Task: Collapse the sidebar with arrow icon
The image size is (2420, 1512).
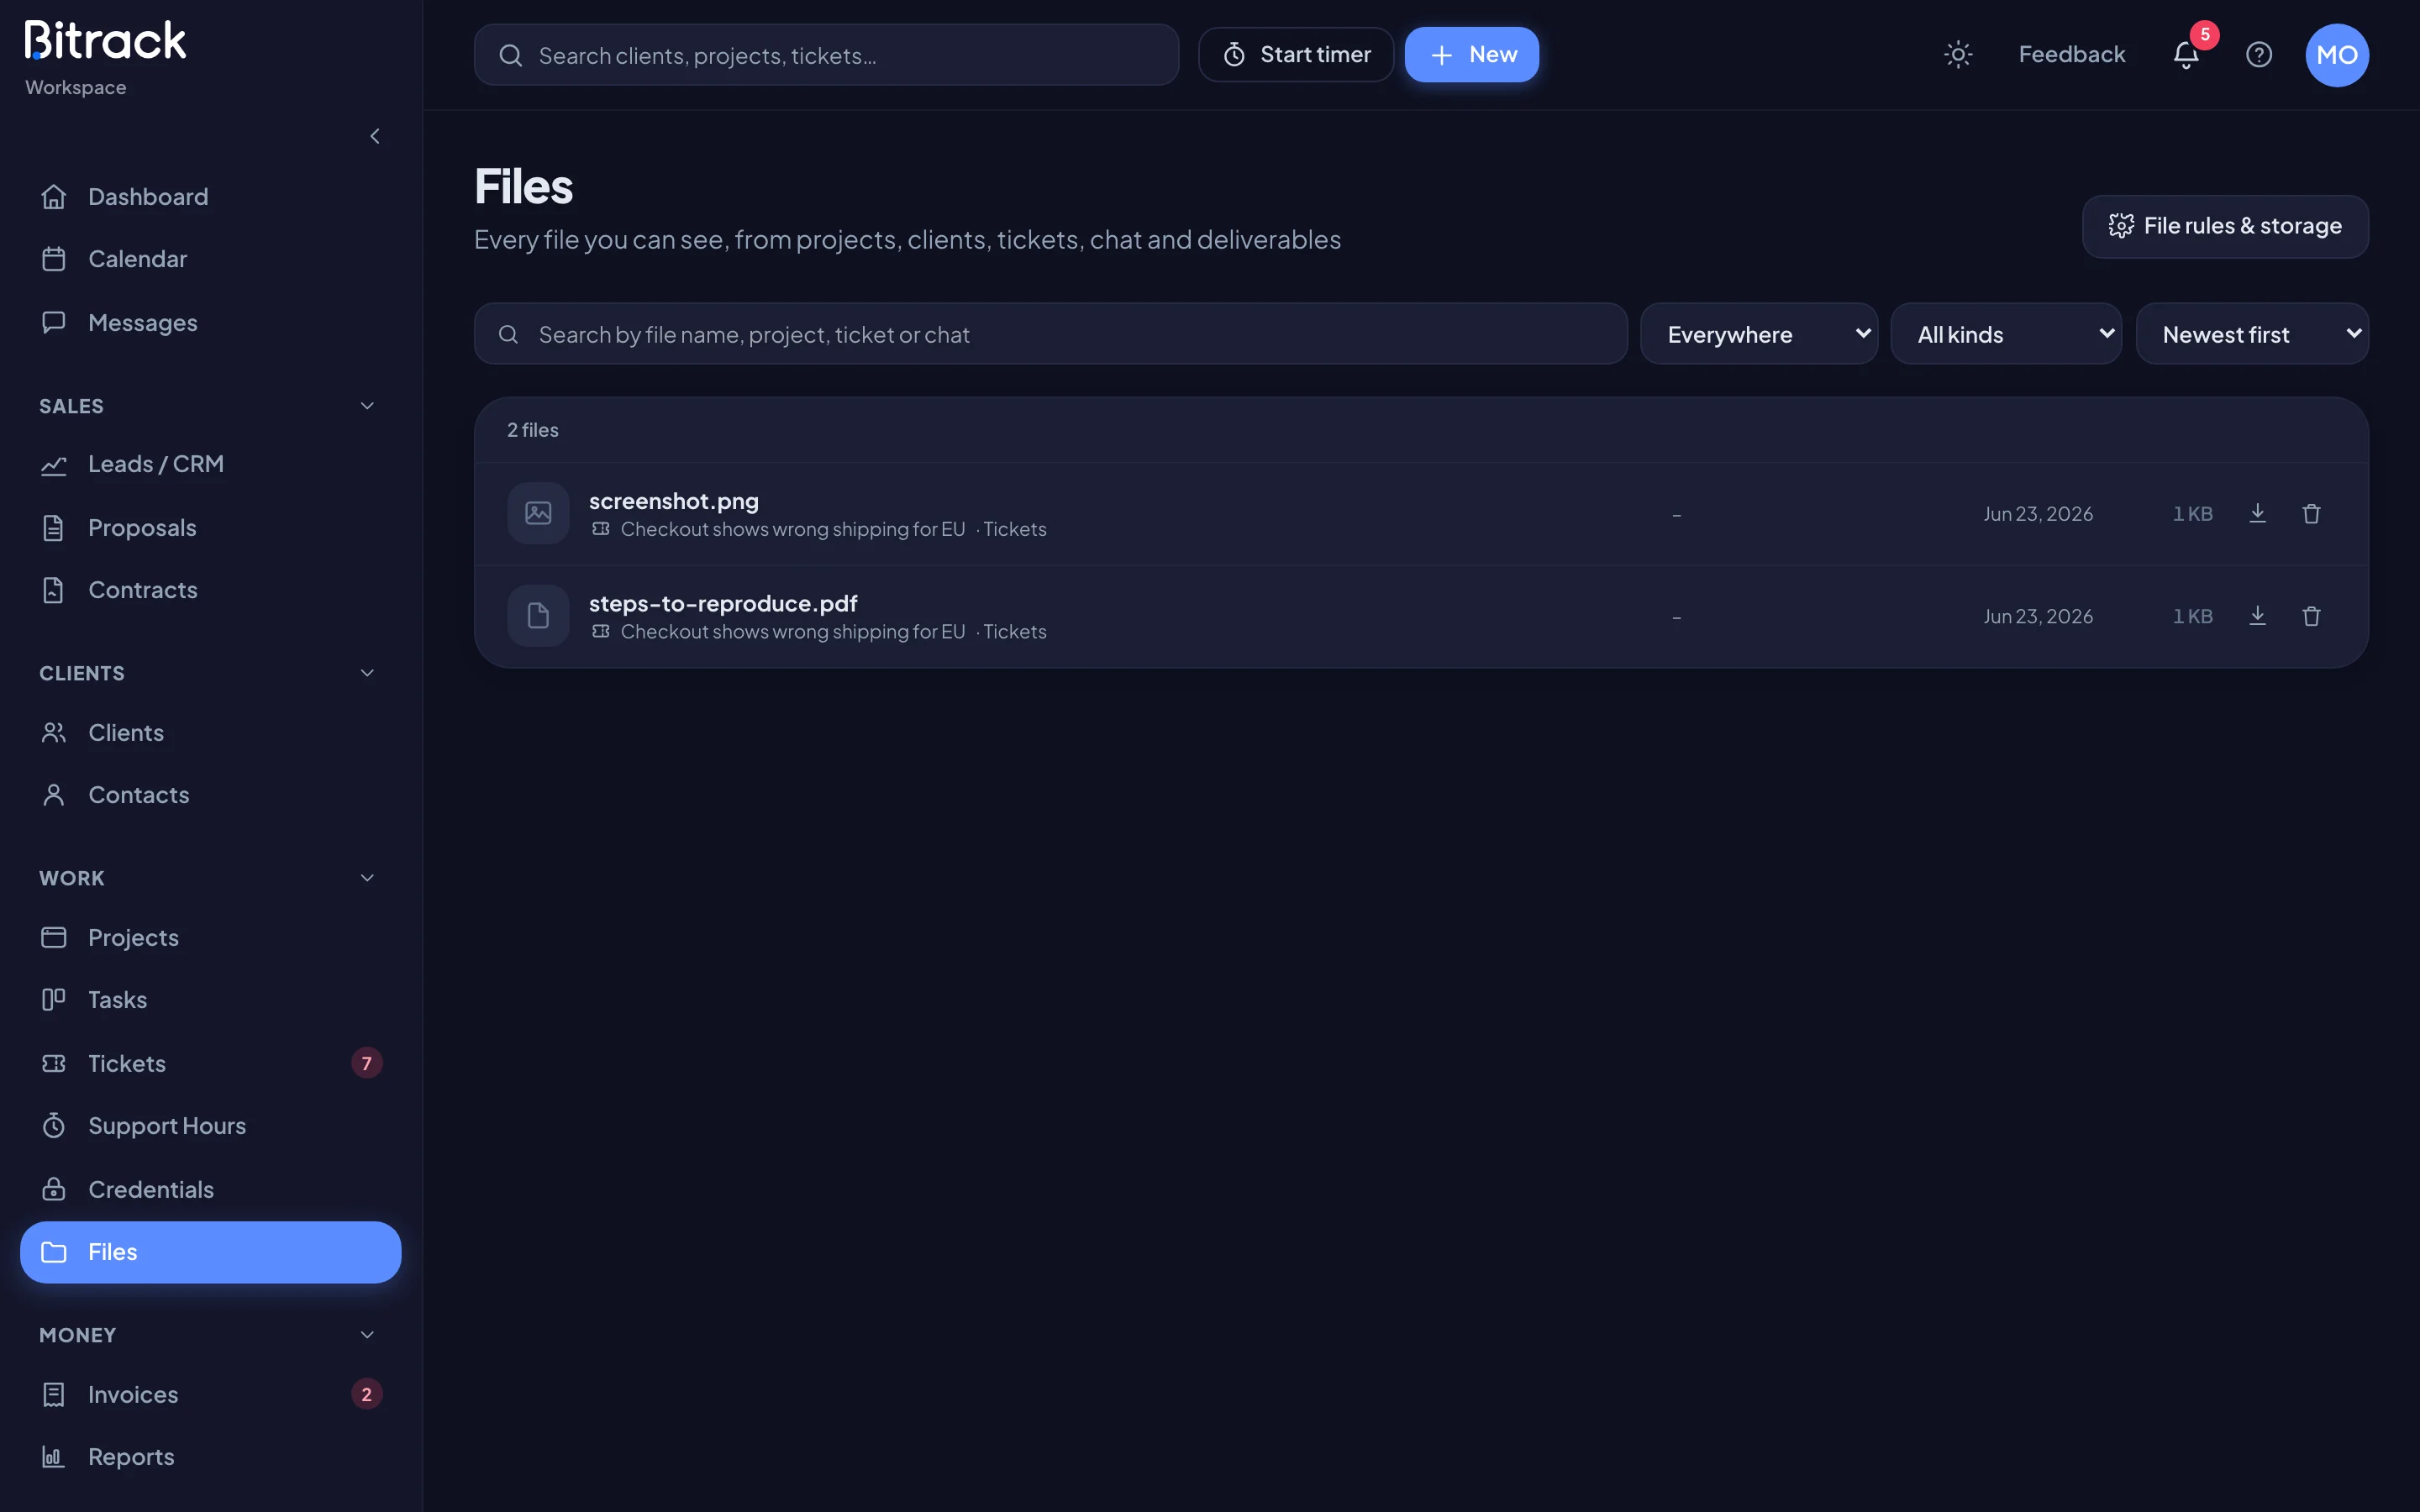Action: [375, 136]
